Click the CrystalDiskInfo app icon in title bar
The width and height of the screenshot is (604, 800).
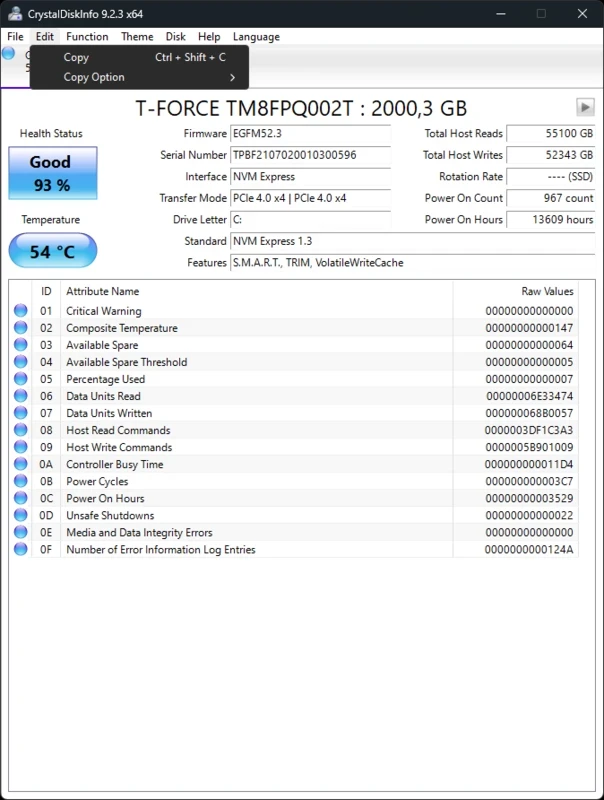click(15, 13)
